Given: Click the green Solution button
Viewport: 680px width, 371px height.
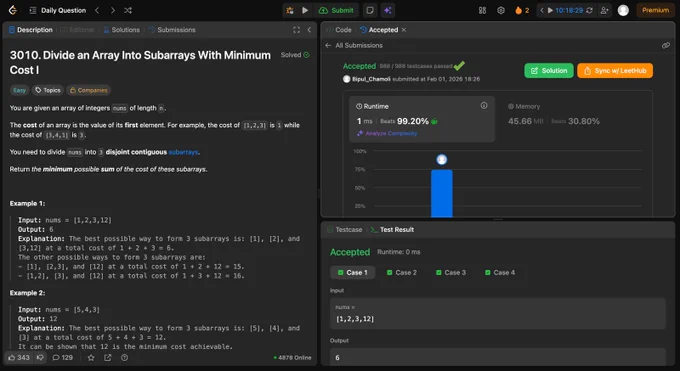Looking at the screenshot, I should click(549, 71).
